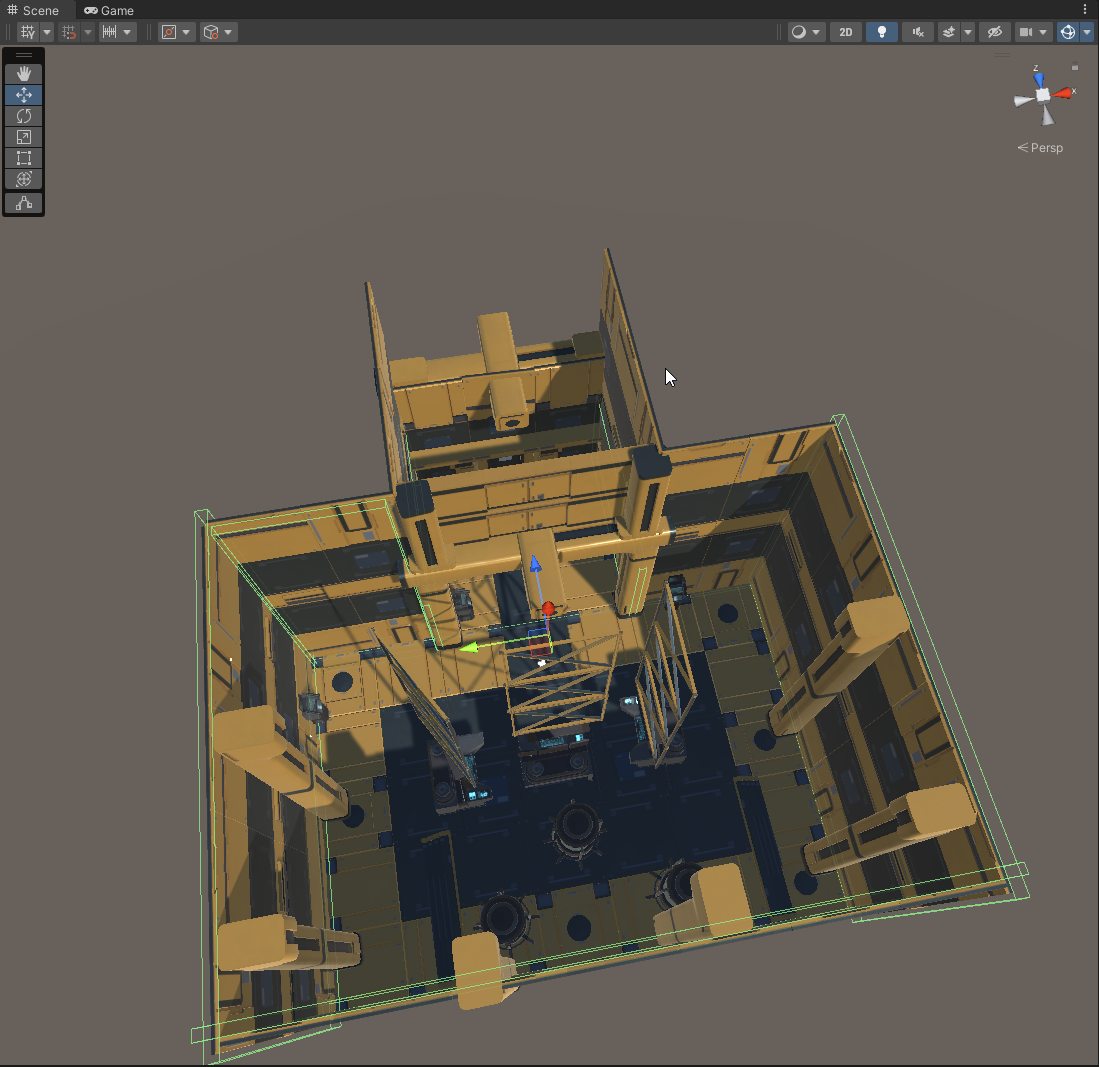Click the draw mode shading sphere icon
The image size is (1099, 1067).
pos(798,32)
